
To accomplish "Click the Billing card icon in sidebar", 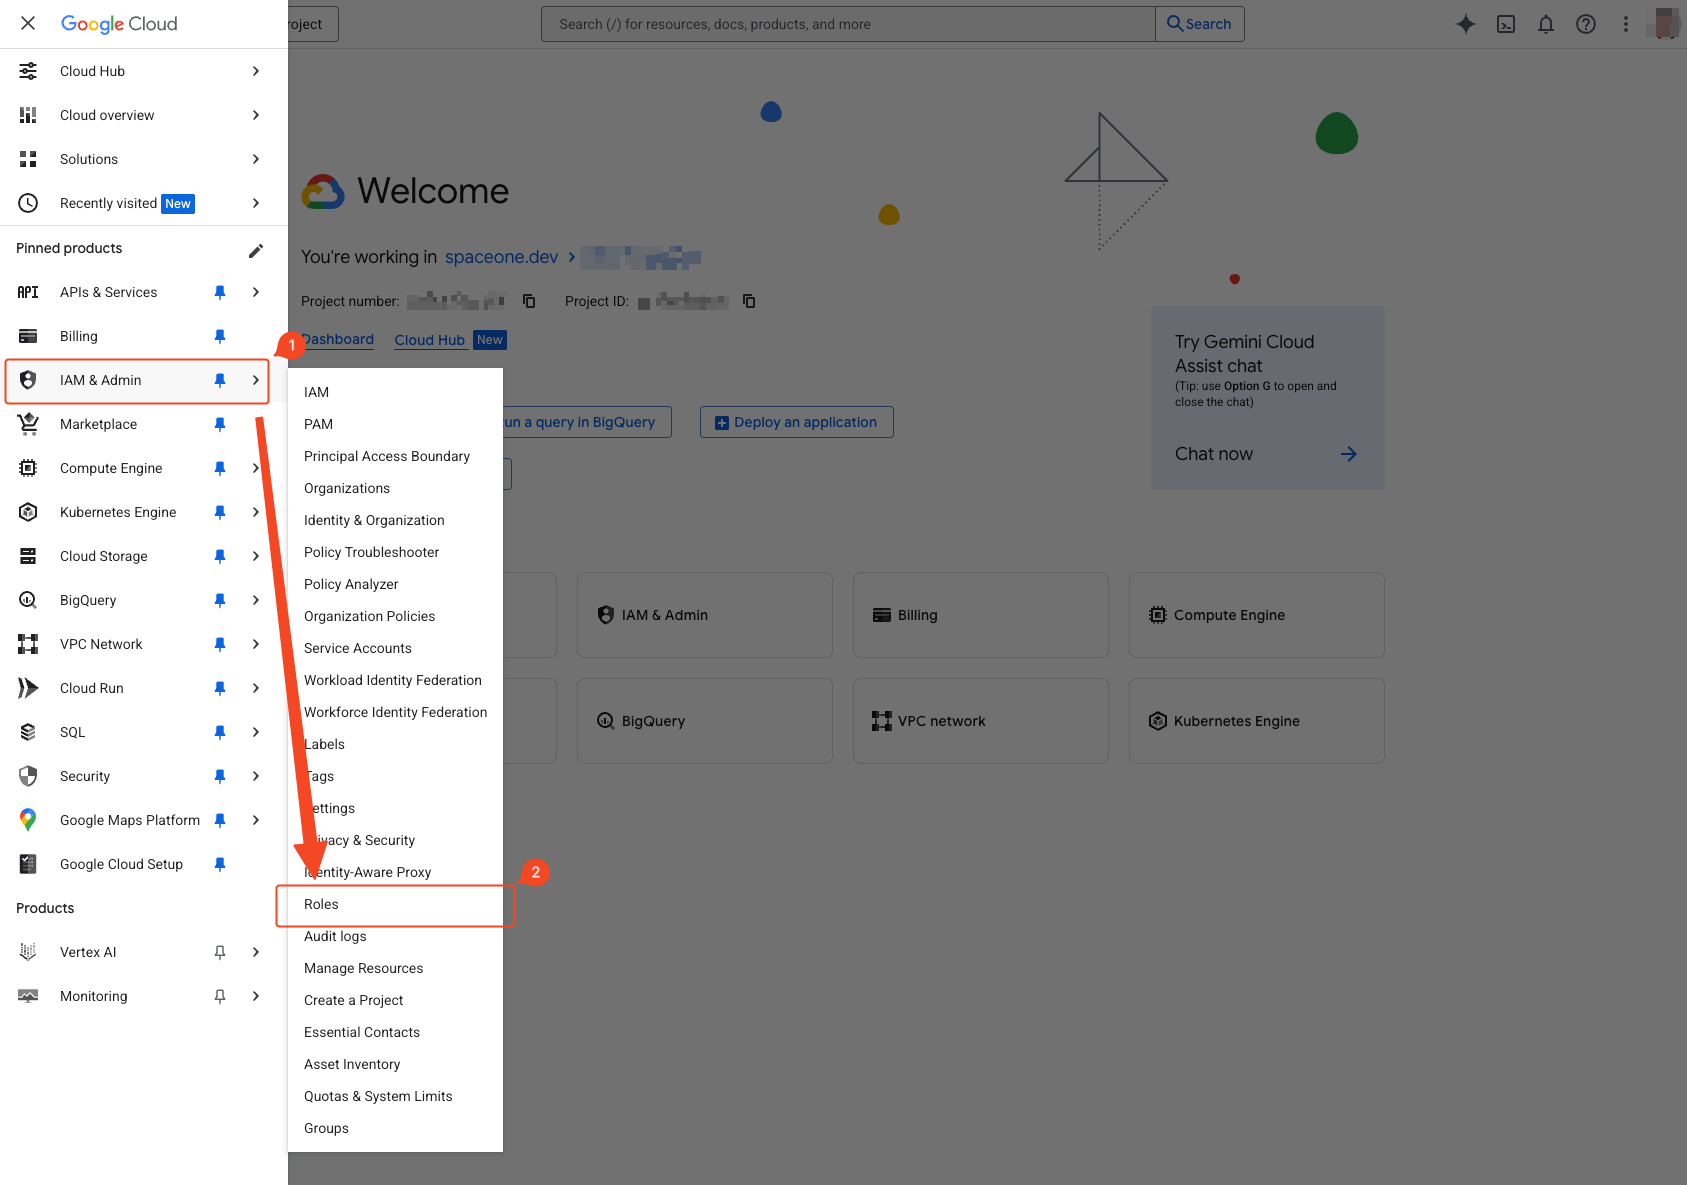I will [28, 336].
